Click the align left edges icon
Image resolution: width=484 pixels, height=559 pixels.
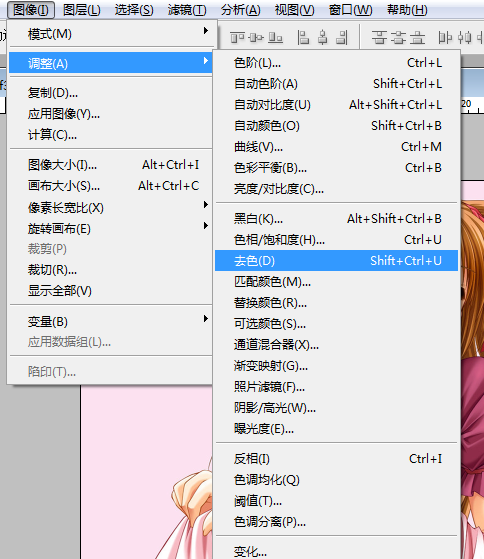[303, 37]
